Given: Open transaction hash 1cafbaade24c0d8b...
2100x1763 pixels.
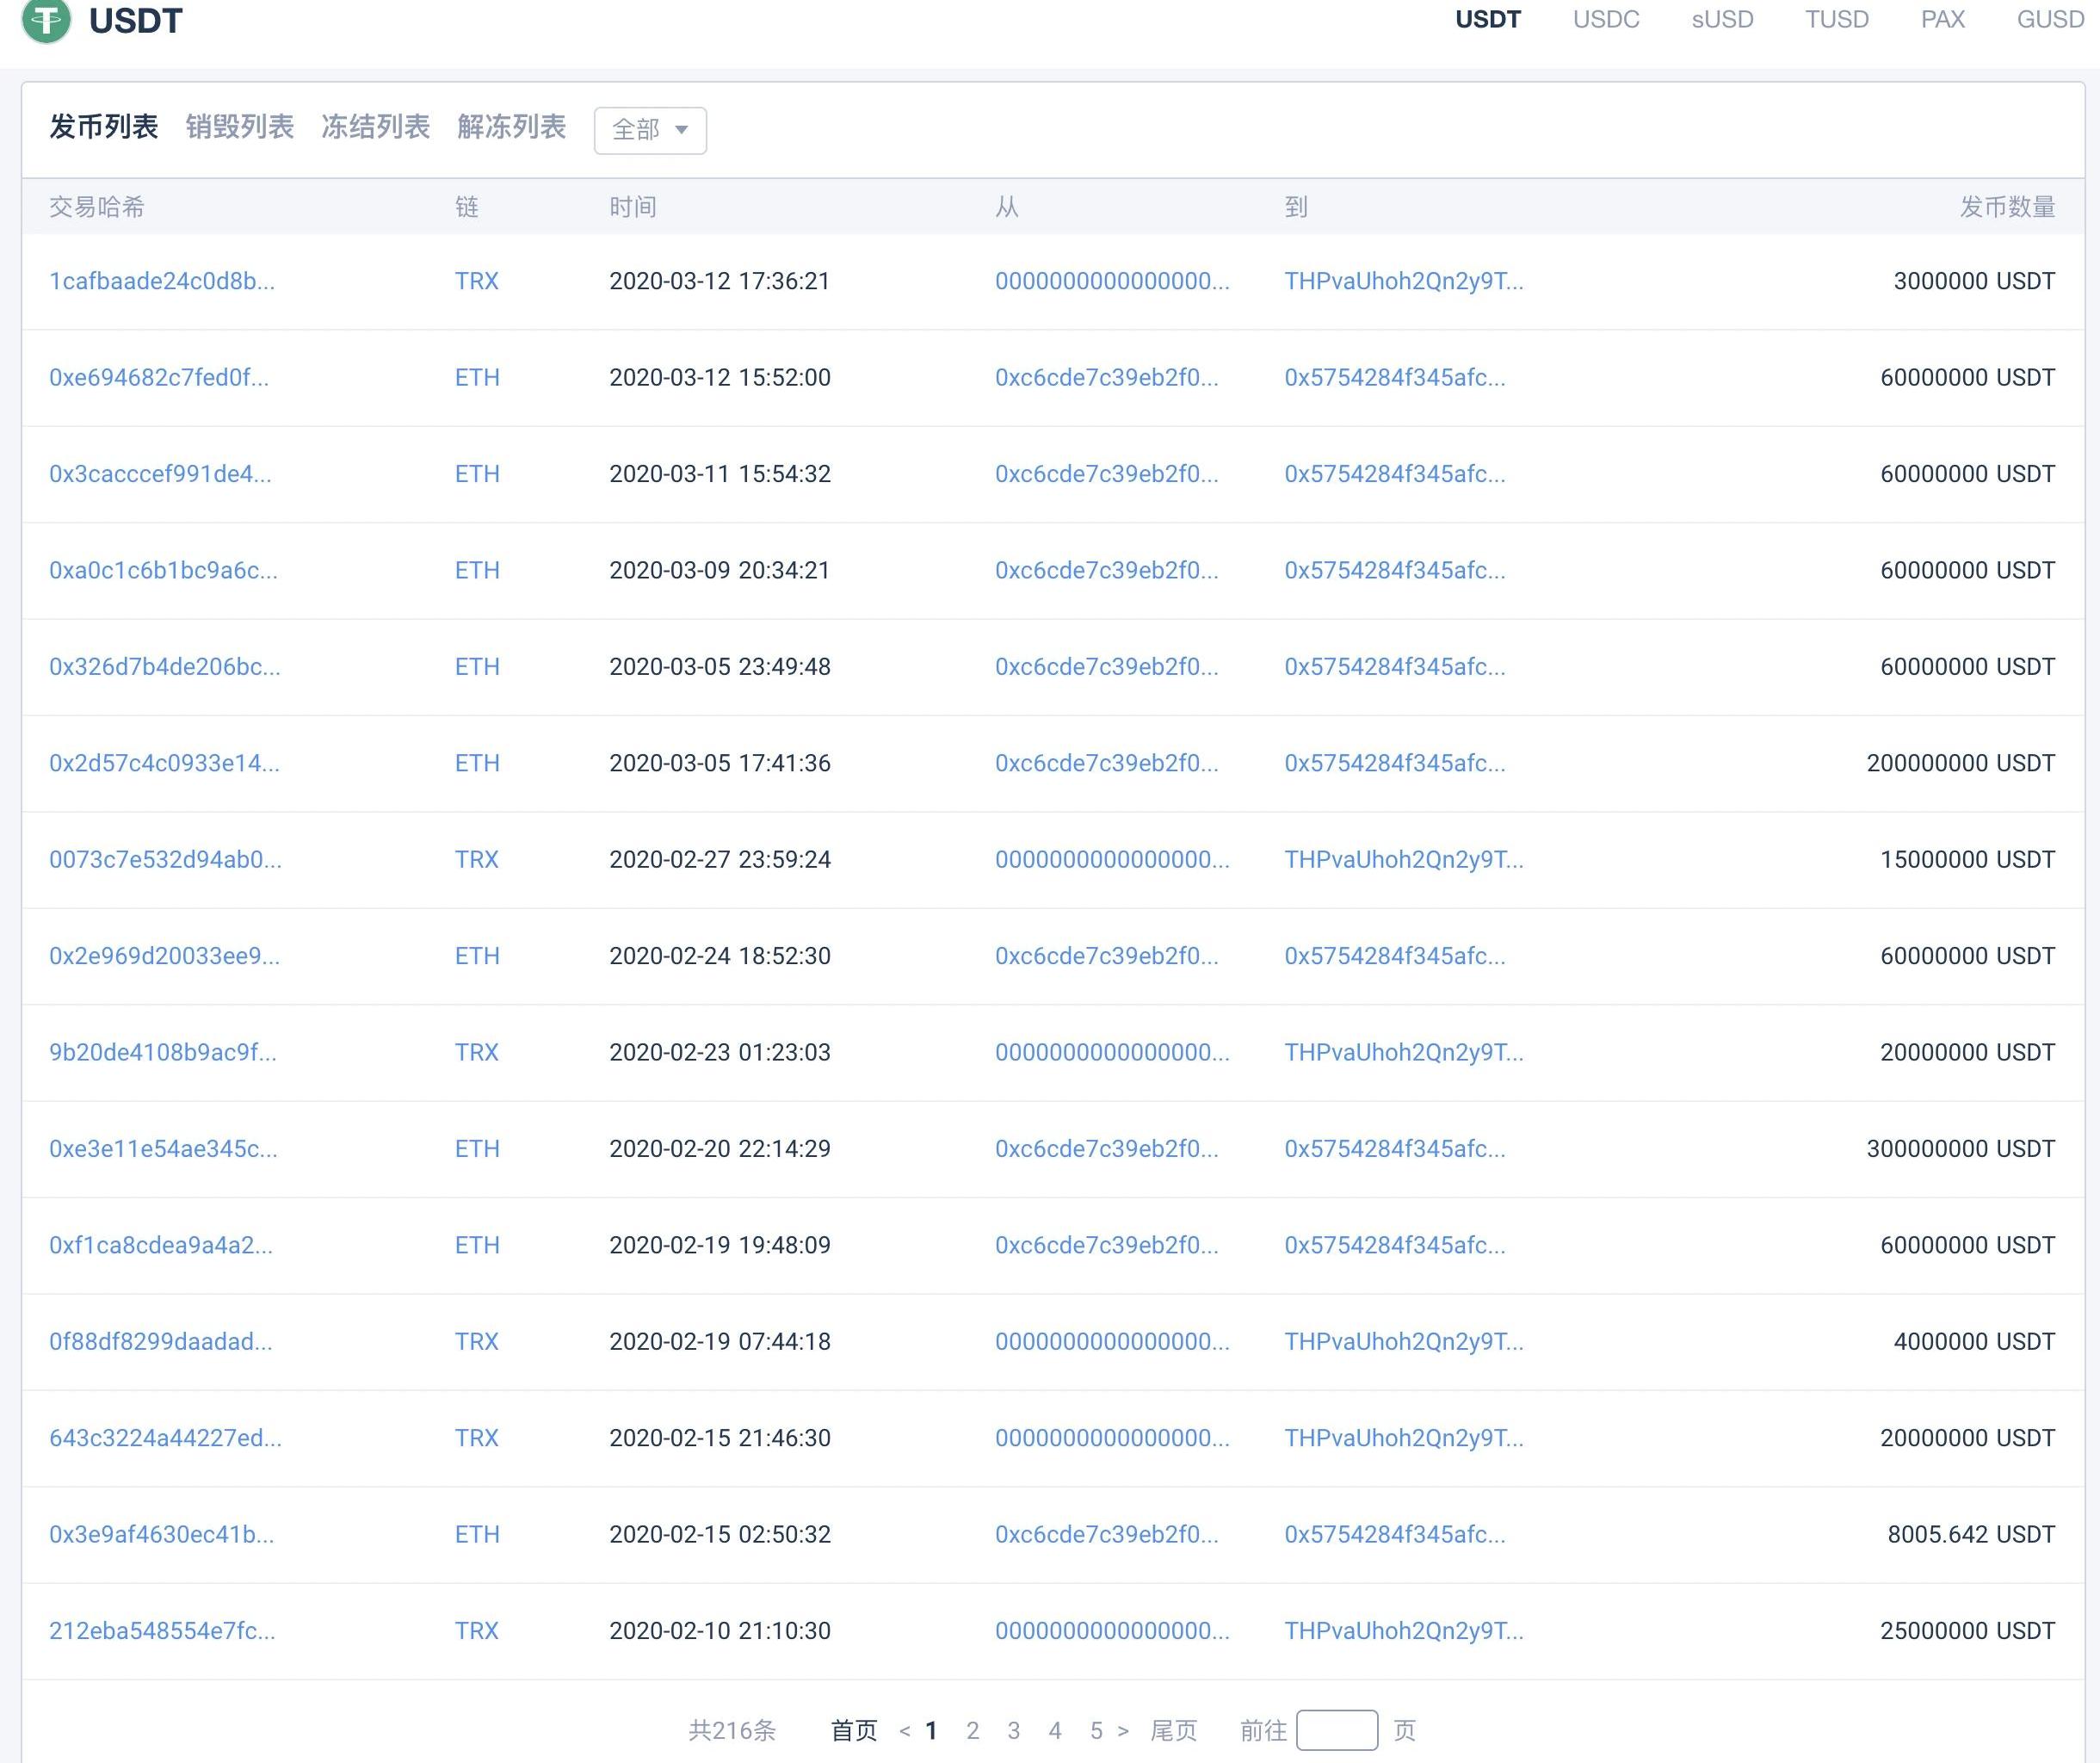Looking at the screenshot, I should [x=161, y=281].
